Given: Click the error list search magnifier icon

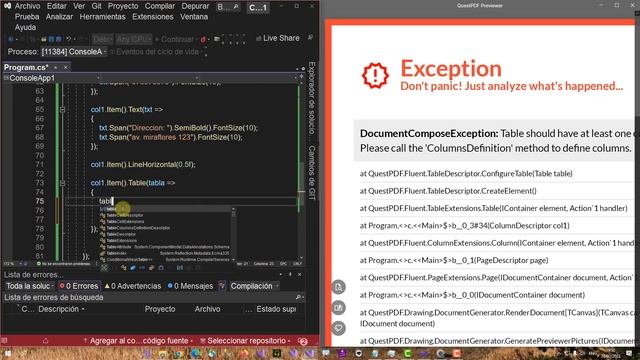Looking at the screenshot, I should (299, 298).
